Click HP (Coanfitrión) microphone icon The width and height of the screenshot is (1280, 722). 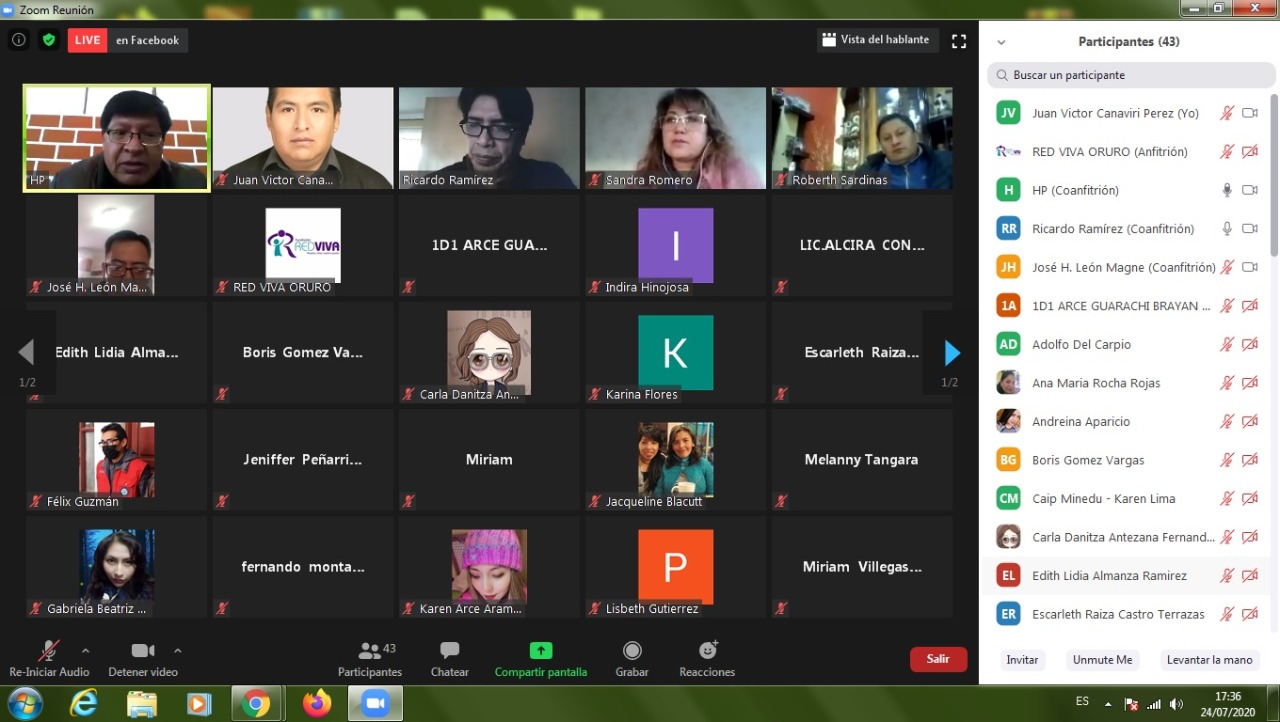[x=1227, y=190]
